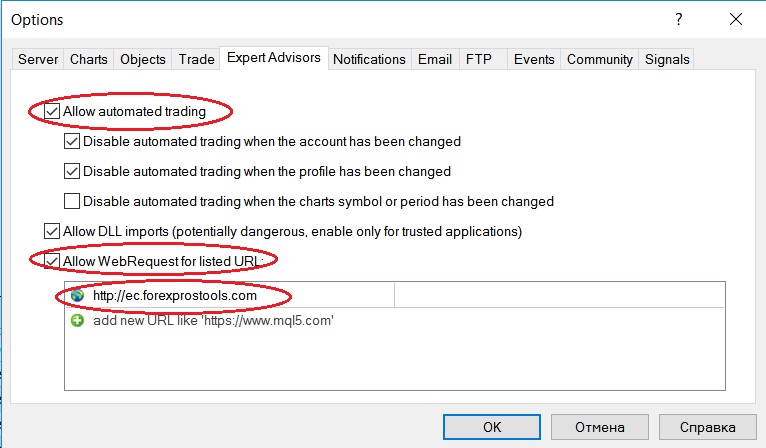This screenshot has height=448, width=766.
Task: Click the Справка help button
Action: click(x=707, y=426)
